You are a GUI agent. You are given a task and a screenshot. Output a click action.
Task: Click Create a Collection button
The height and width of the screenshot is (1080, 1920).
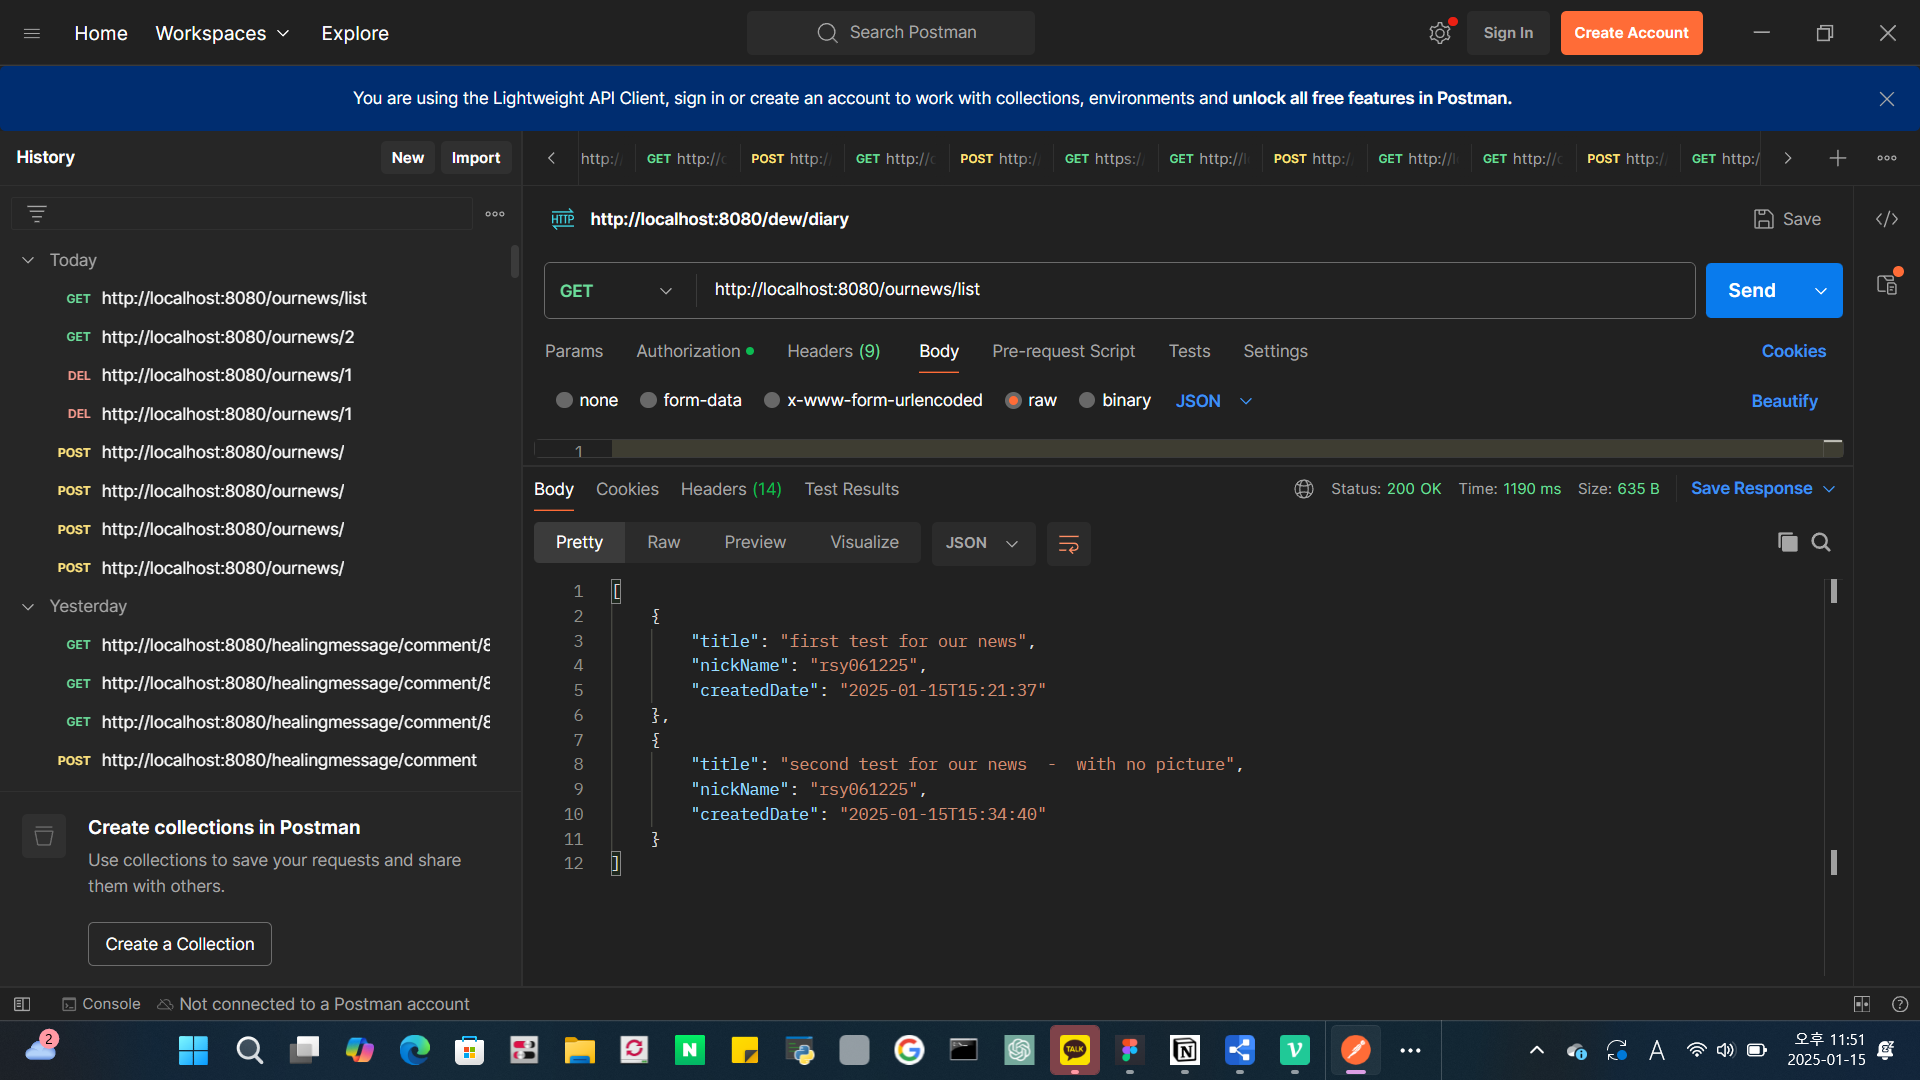180,944
